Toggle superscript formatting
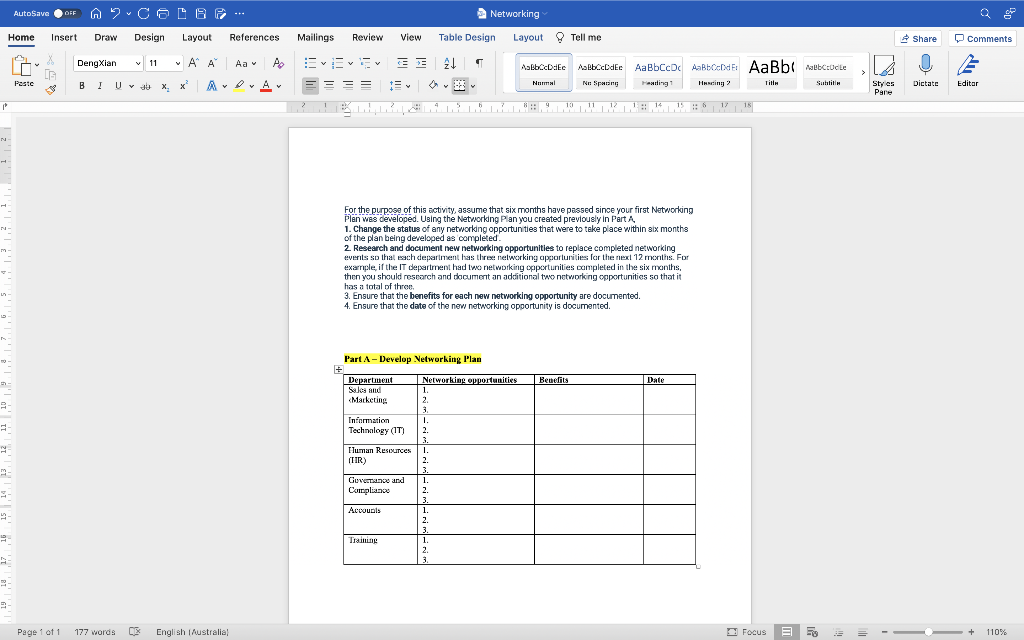Screen dimensions: 1024x640 click(184, 86)
